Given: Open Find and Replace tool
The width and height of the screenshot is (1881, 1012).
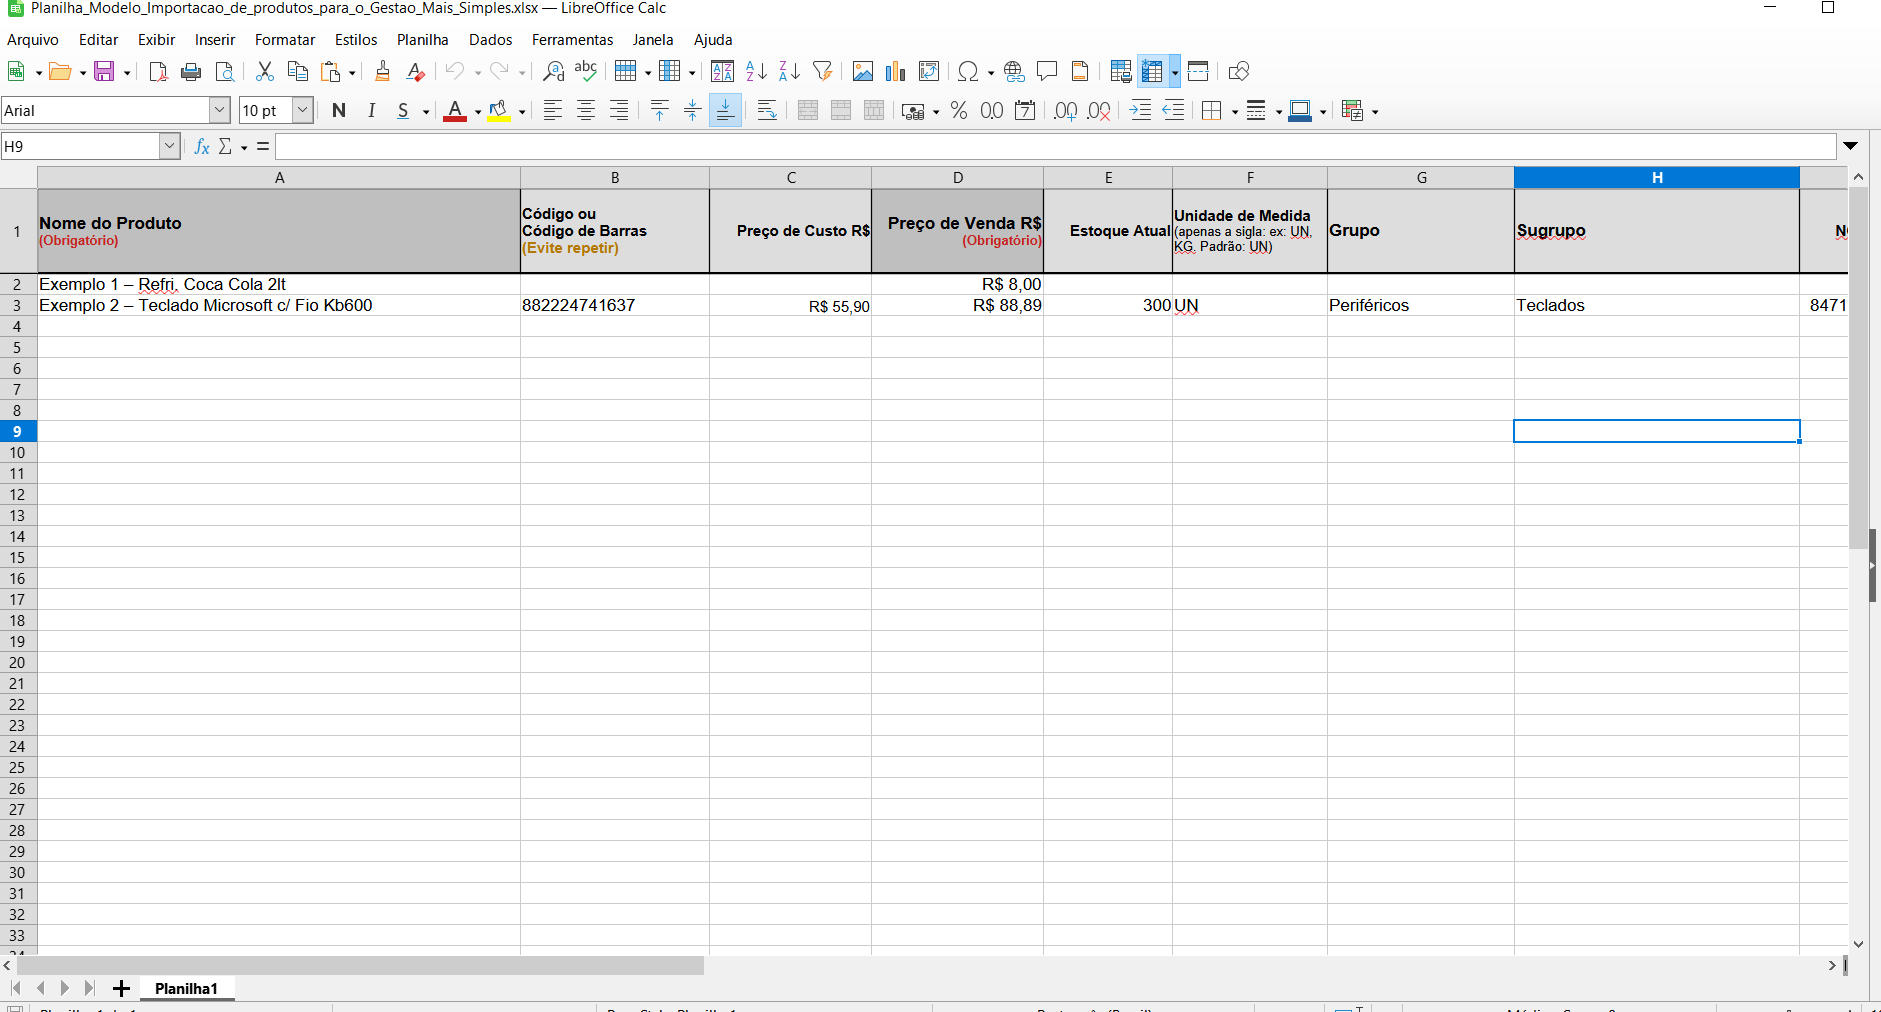Looking at the screenshot, I should pyautogui.click(x=553, y=71).
